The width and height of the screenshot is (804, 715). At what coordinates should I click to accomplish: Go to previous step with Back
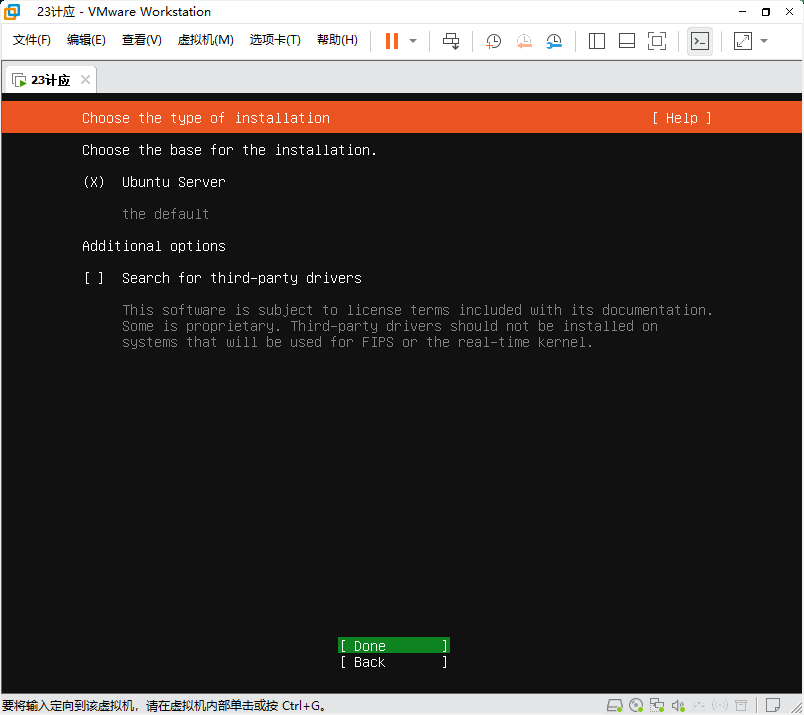pos(394,662)
